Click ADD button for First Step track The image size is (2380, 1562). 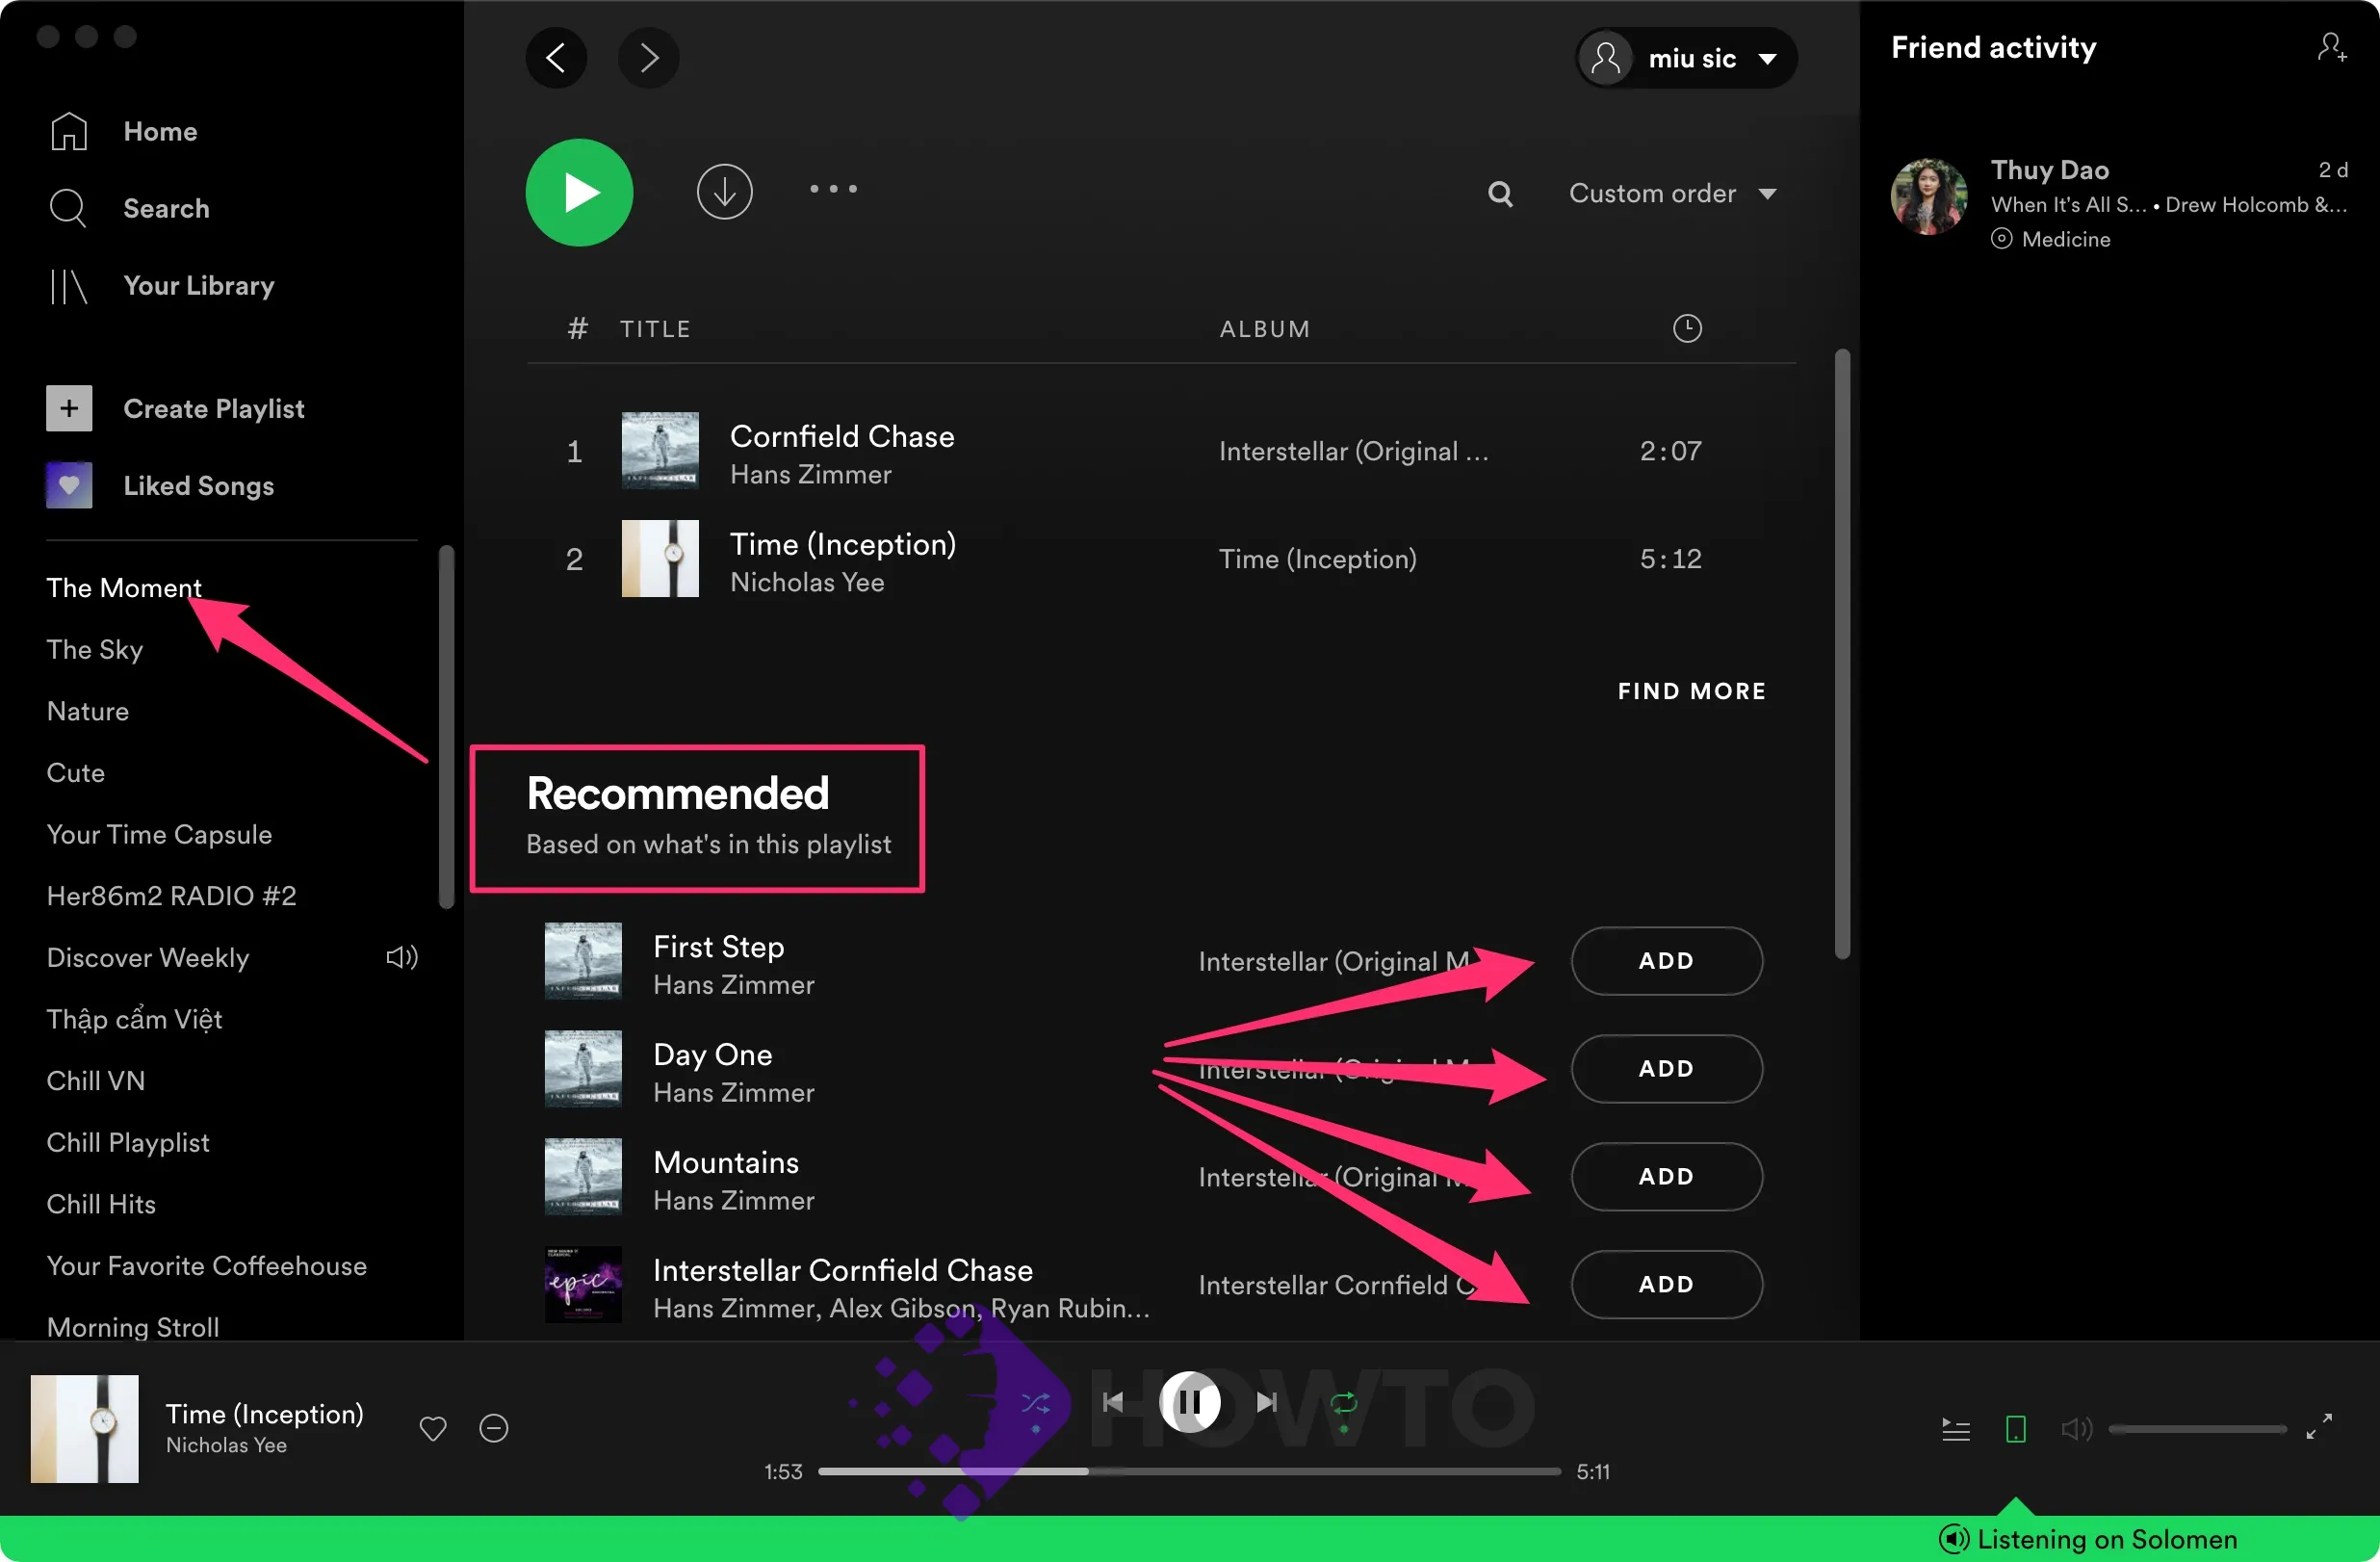1664,959
